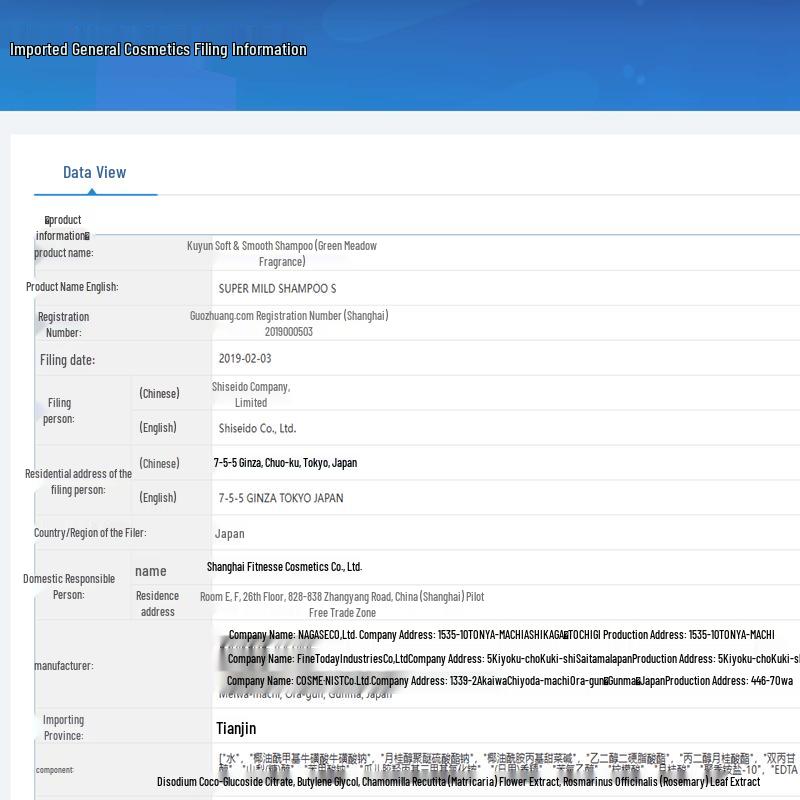Select COSME-NISTCo.Ltd manufacturer line
800x800 pixels.
pos(510,681)
